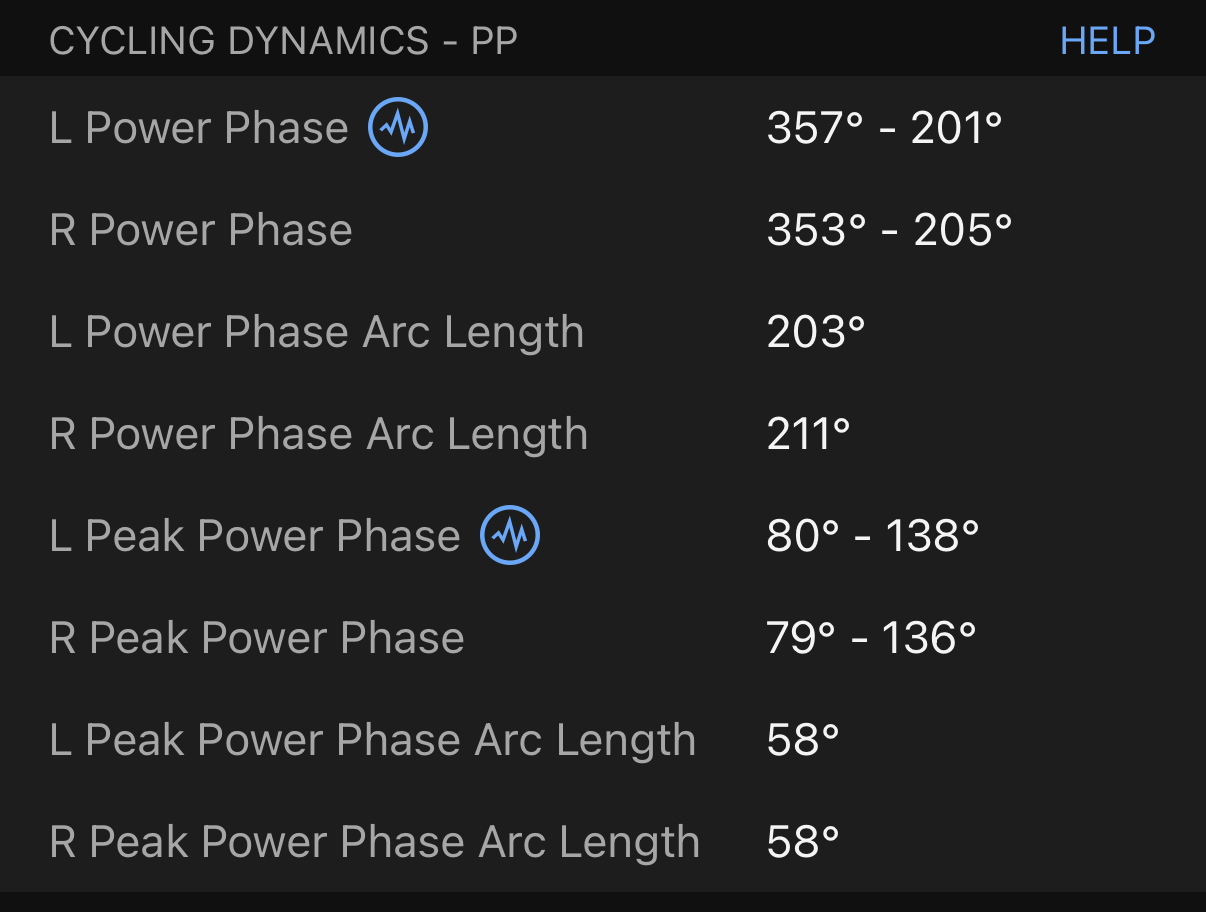1206x912 pixels.
Task: Click the CYCLING DYNAMICS - PP section header
Action: click(283, 41)
